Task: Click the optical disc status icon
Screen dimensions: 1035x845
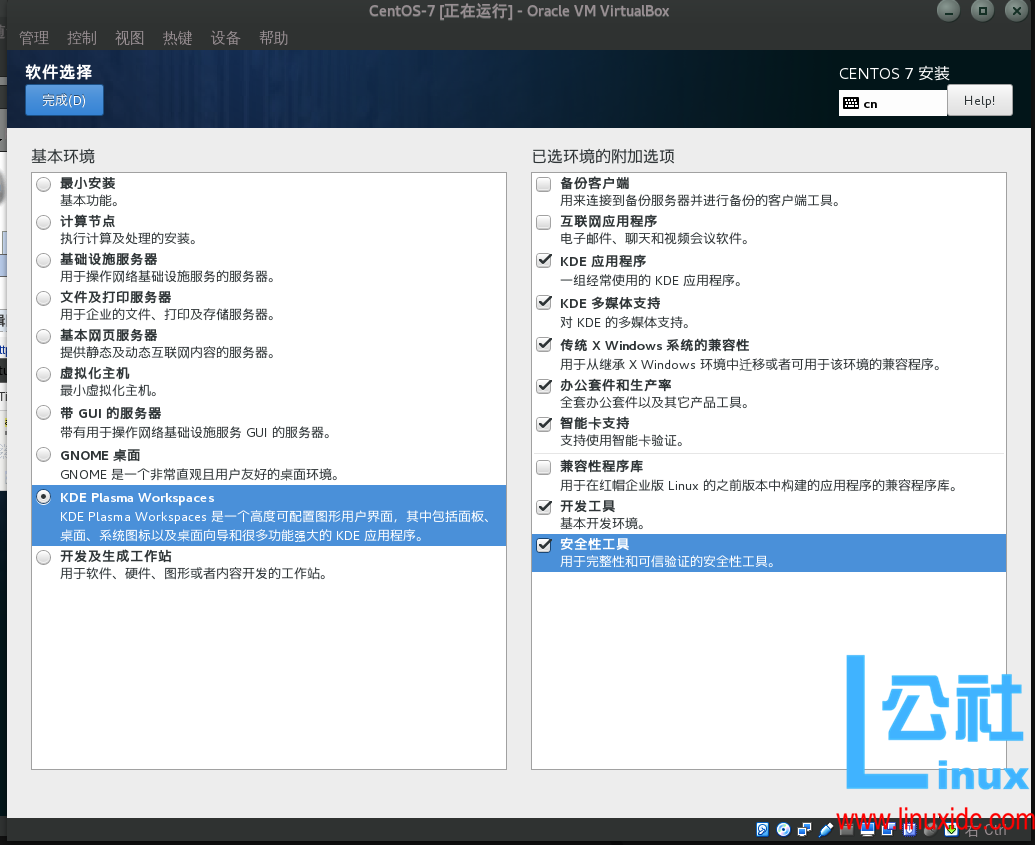Action: [x=784, y=830]
